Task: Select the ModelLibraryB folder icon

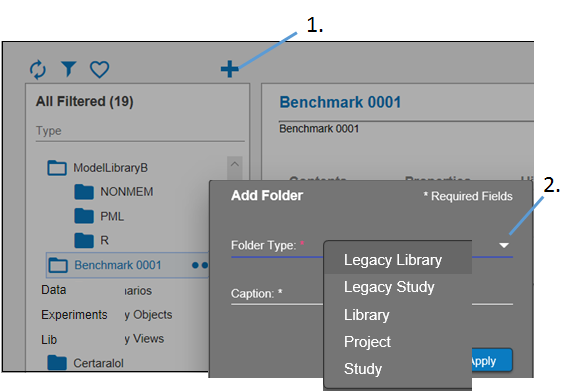Action: 57,168
